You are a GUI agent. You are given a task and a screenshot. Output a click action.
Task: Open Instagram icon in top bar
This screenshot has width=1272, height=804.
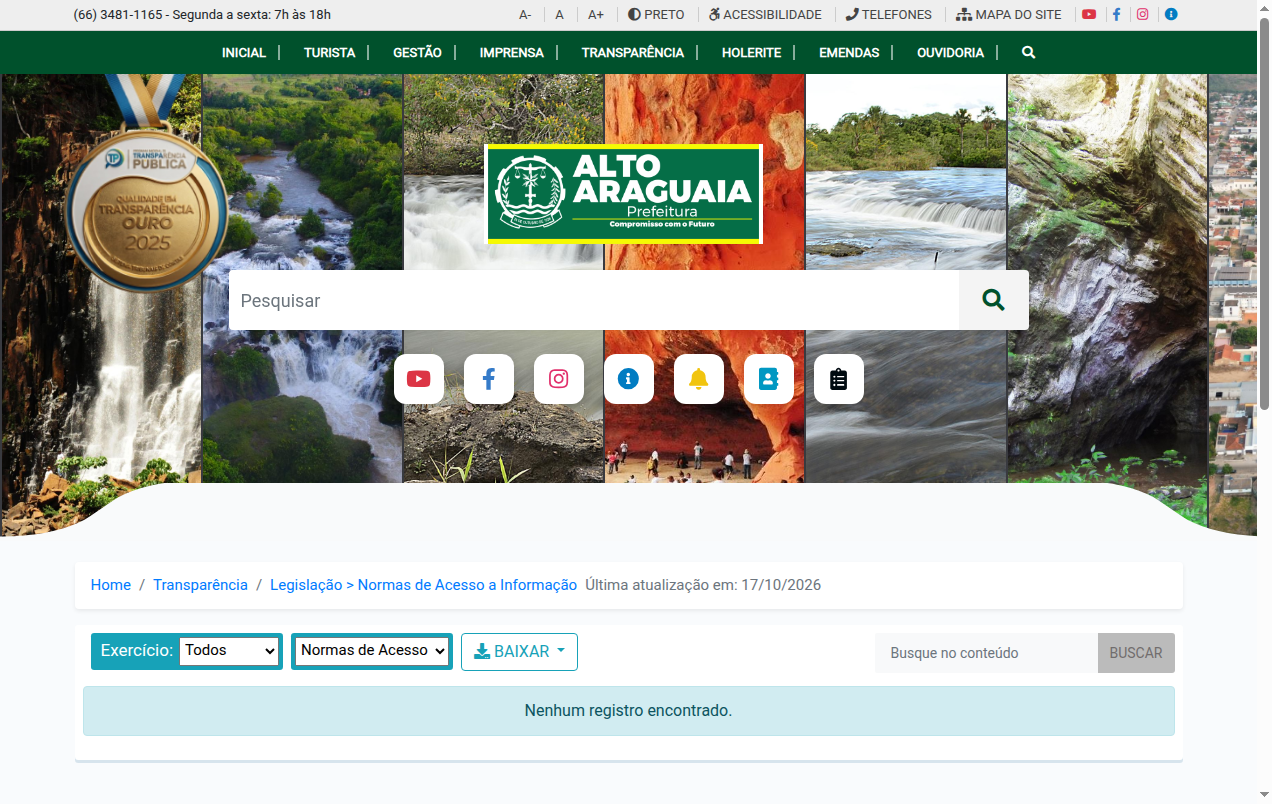pyautogui.click(x=1143, y=15)
